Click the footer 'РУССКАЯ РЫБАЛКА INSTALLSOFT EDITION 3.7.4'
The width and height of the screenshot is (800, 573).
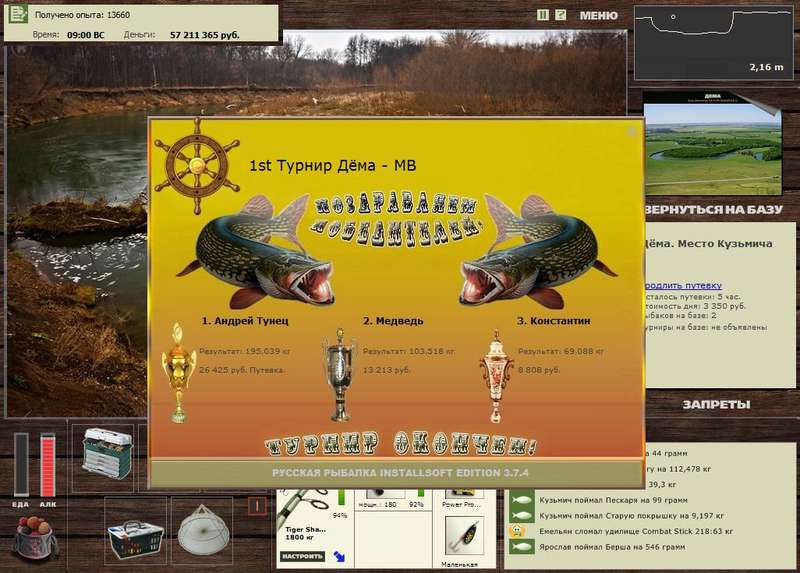pyautogui.click(x=400, y=473)
